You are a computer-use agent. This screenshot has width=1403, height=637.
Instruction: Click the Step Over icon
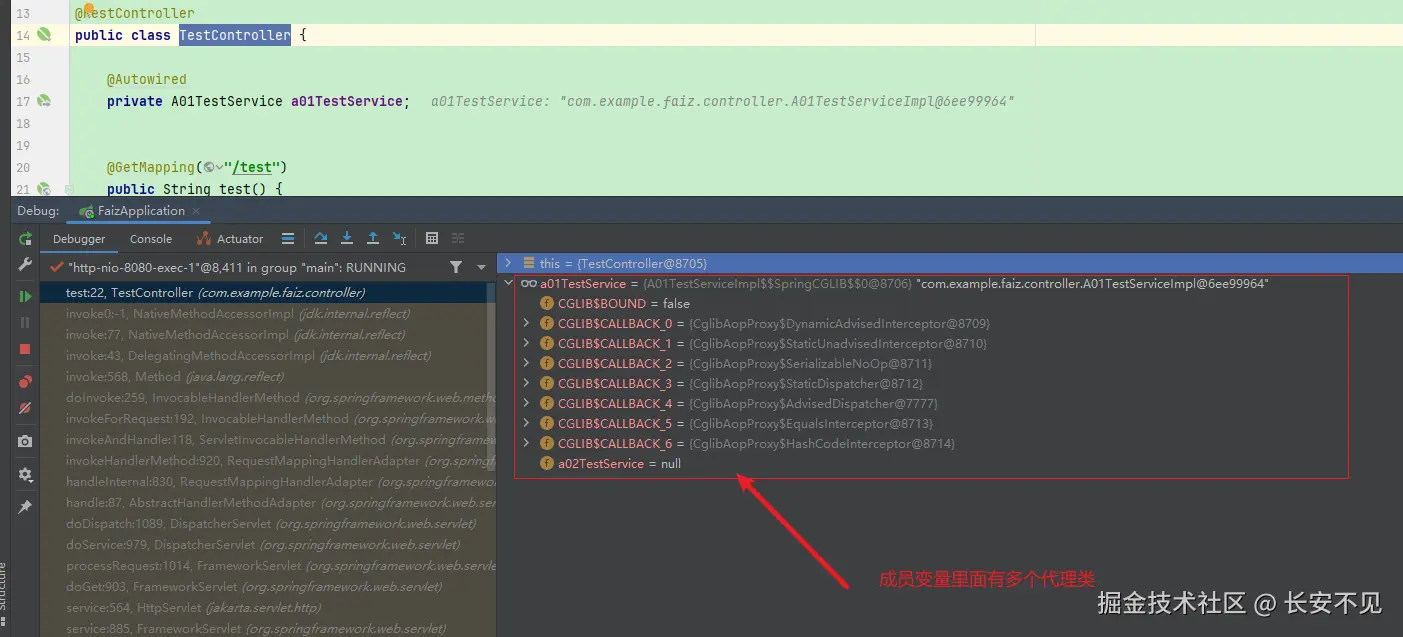321,239
